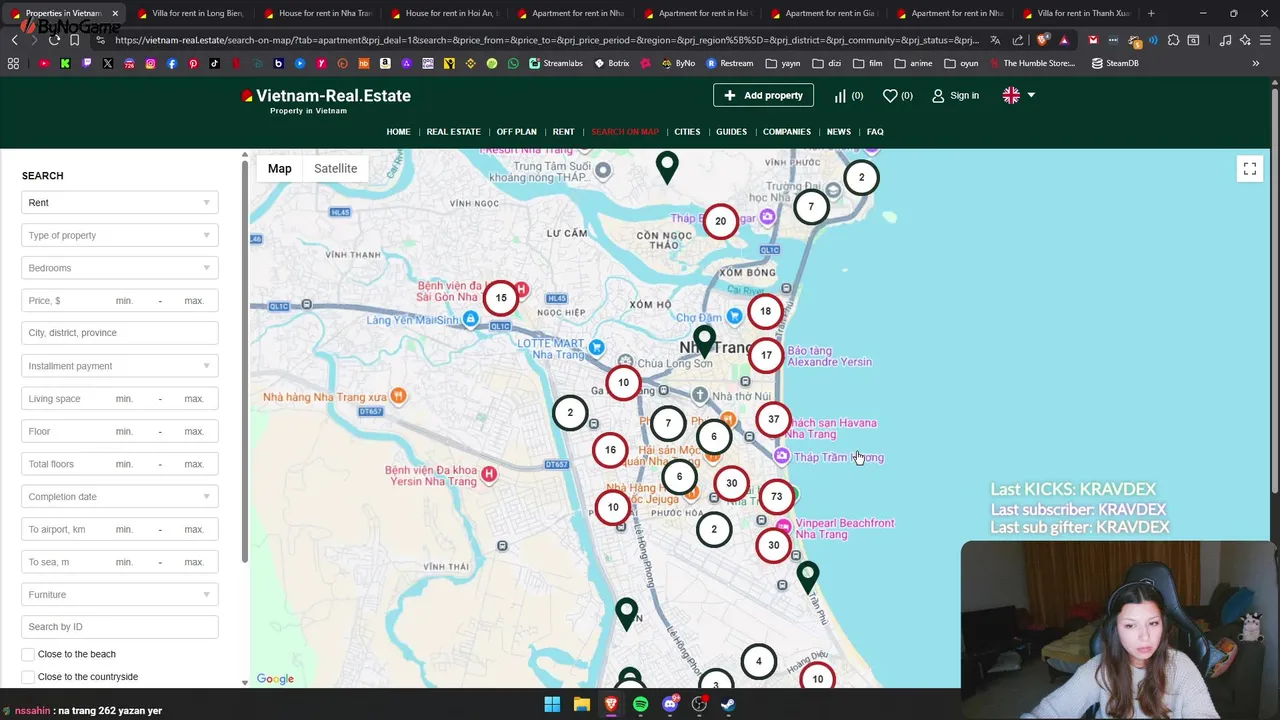This screenshot has height=720, width=1280.
Task: Open File Explorer from the taskbar
Action: pos(581,704)
